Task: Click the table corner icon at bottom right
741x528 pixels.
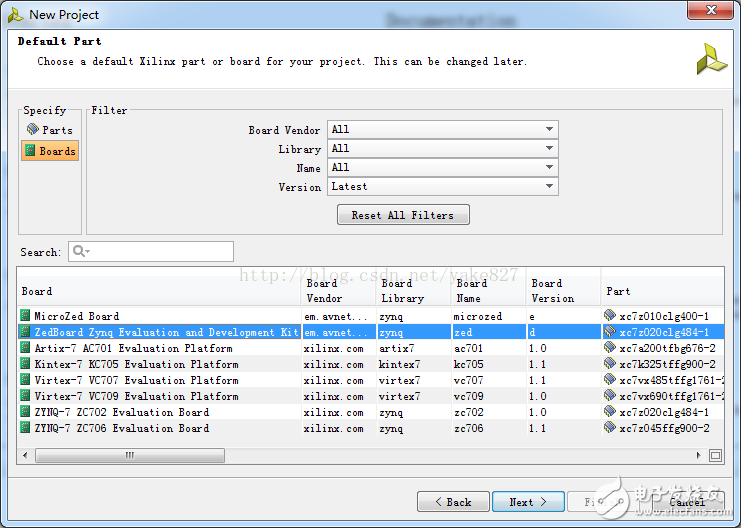Action: click(x=715, y=455)
